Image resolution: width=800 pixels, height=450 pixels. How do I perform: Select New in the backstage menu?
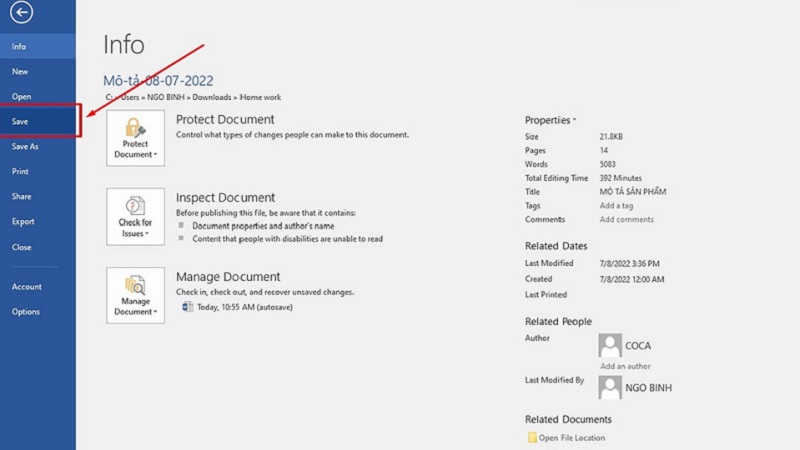[38, 71]
